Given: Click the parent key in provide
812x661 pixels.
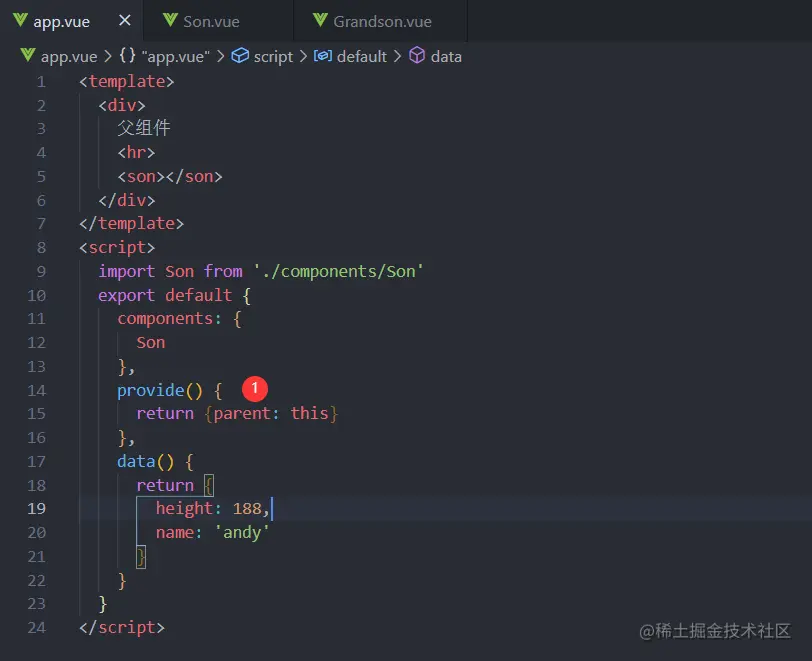Looking at the screenshot, I should click(x=242, y=414).
